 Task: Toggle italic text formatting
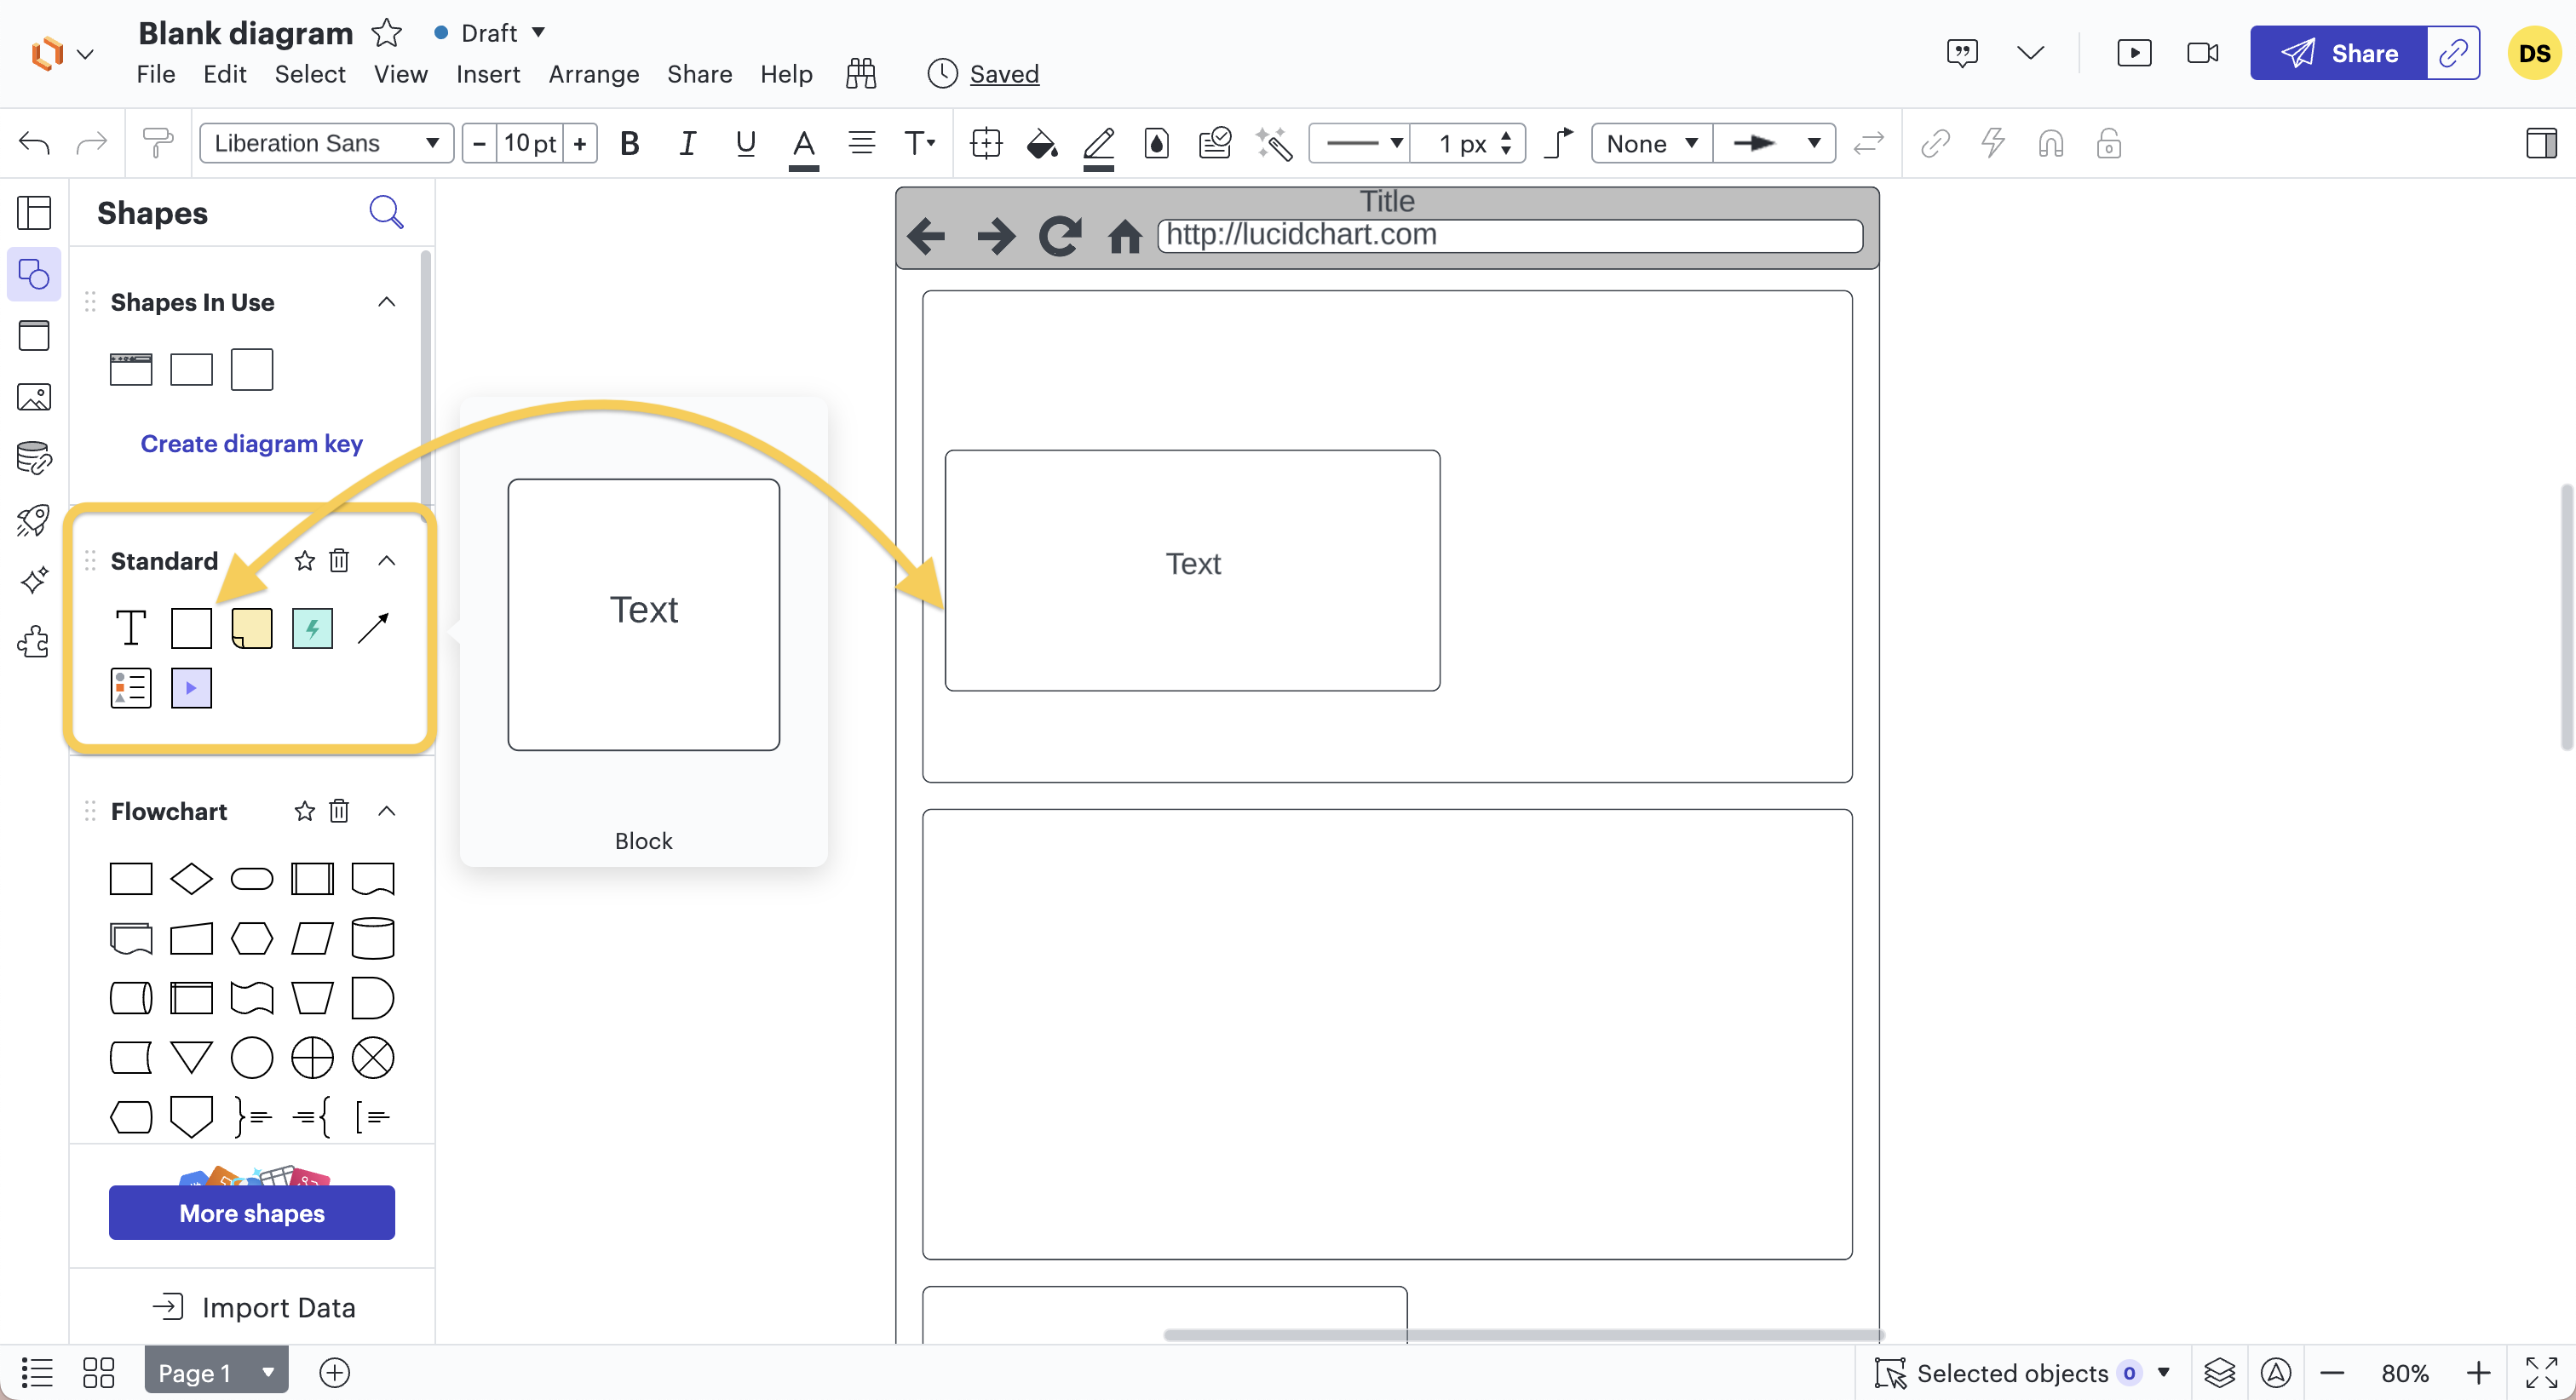(x=687, y=144)
